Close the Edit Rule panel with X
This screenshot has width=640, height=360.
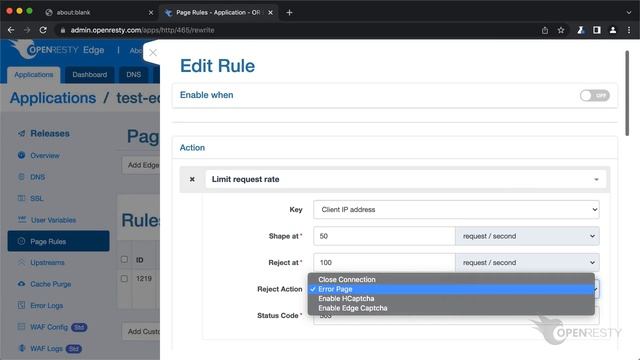pos(153,53)
